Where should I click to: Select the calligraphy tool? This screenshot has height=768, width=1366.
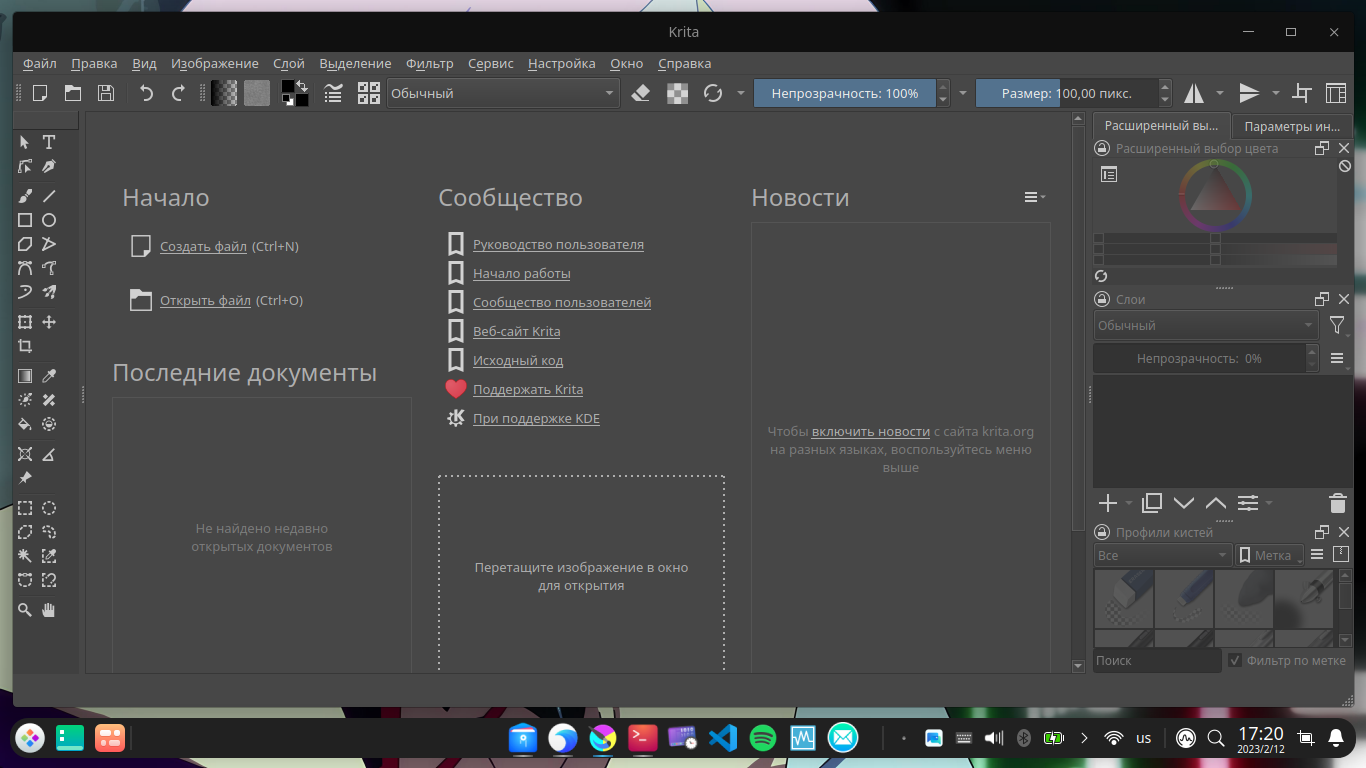(x=48, y=166)
